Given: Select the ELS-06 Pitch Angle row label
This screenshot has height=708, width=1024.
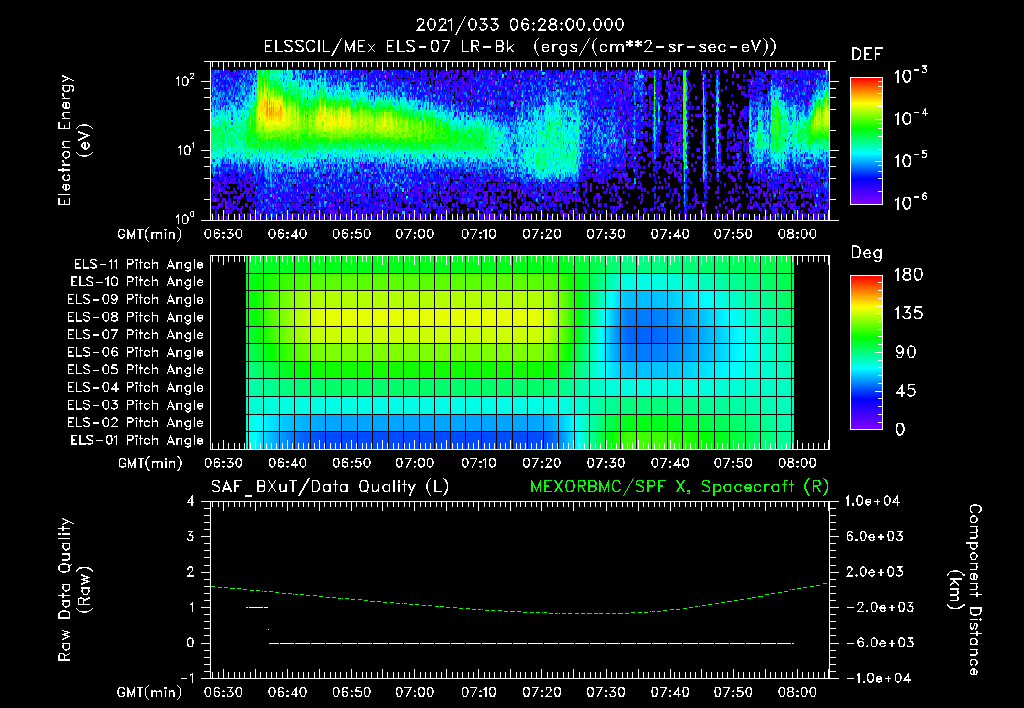Looking at the screenshot, I should [136, 352].
